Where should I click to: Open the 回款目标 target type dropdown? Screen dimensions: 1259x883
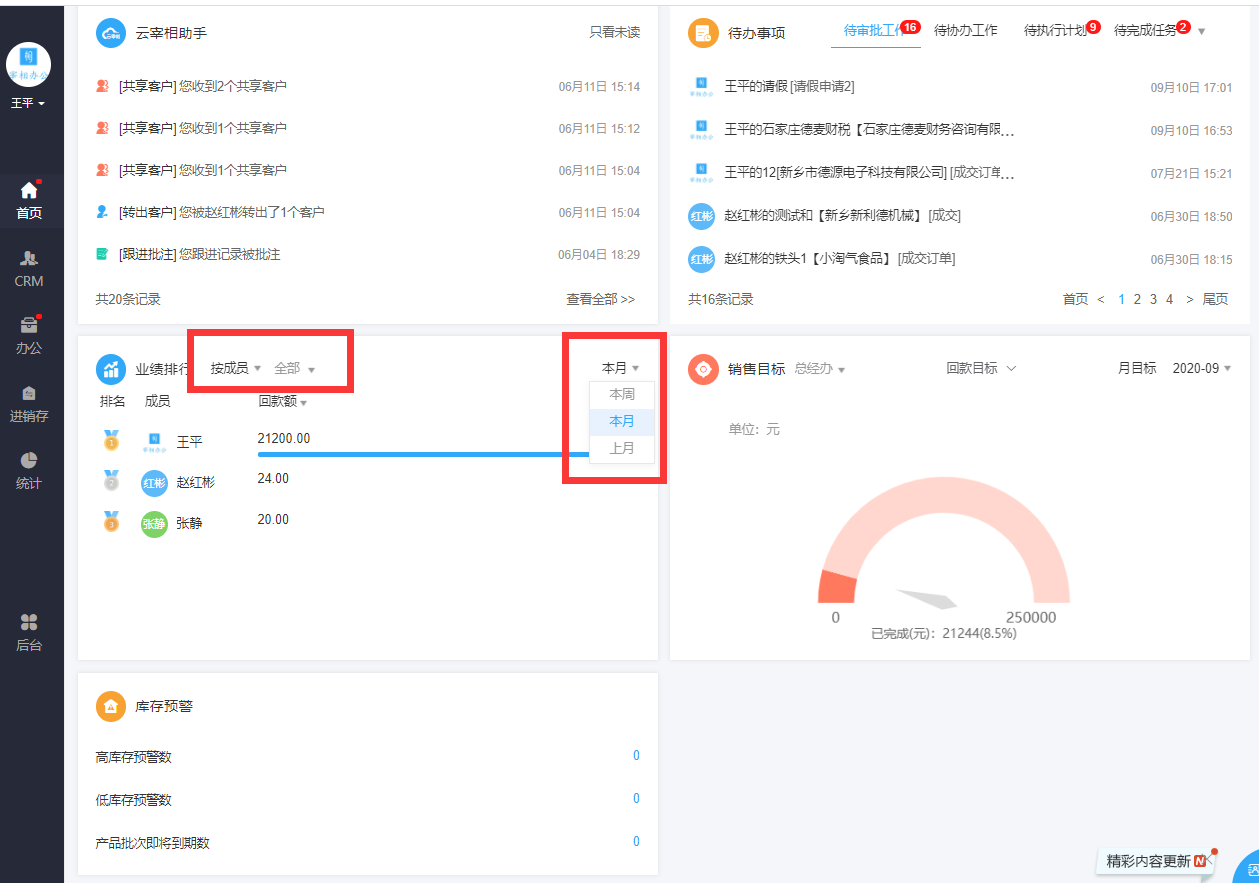[981, 368]
